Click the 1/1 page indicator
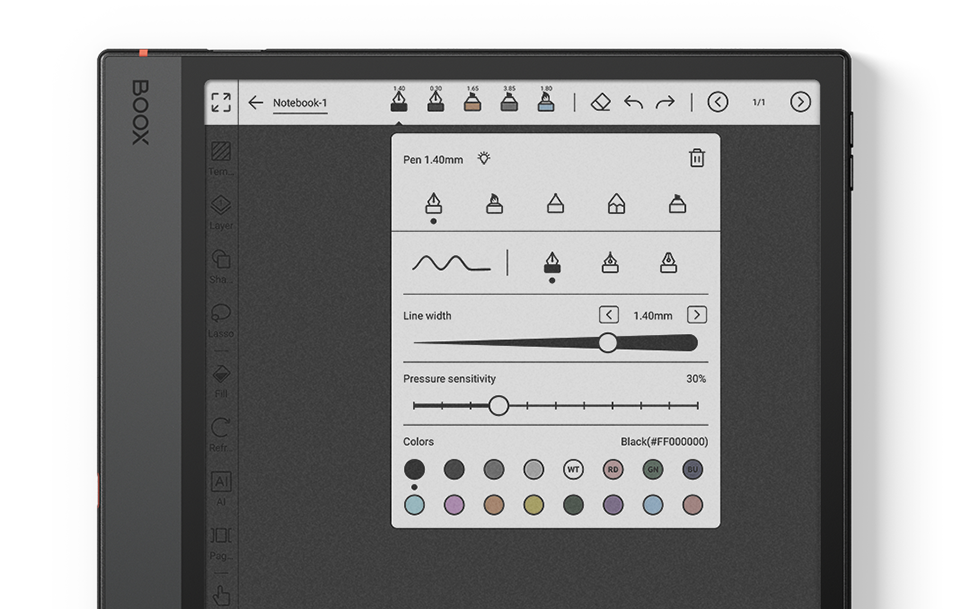Viewport: 960px width, 609px height. click(x=759, y=102)
